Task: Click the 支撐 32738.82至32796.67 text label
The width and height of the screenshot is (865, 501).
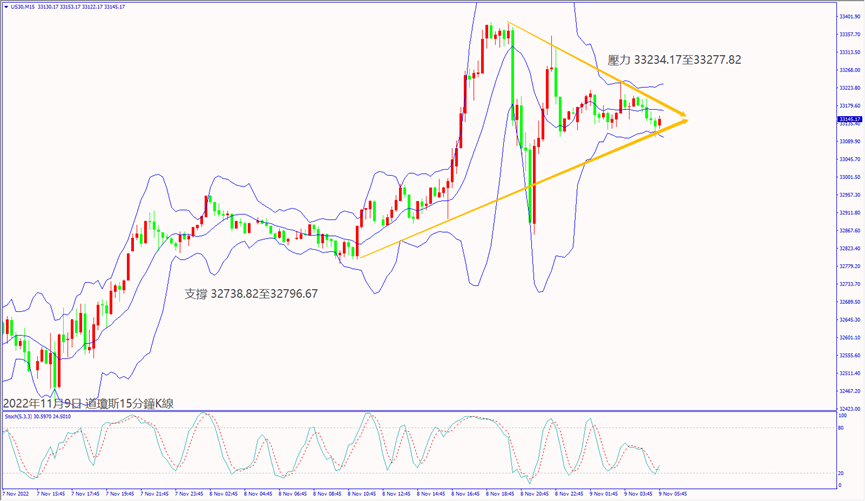Action: [253, 294]
